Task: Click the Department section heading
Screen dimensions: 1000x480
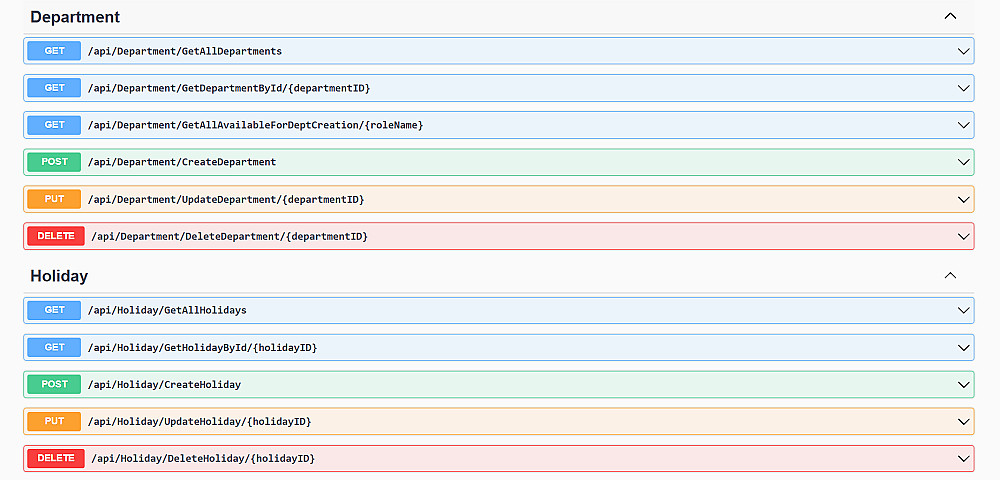Action: pyautogui.click(x=75, y=17)
